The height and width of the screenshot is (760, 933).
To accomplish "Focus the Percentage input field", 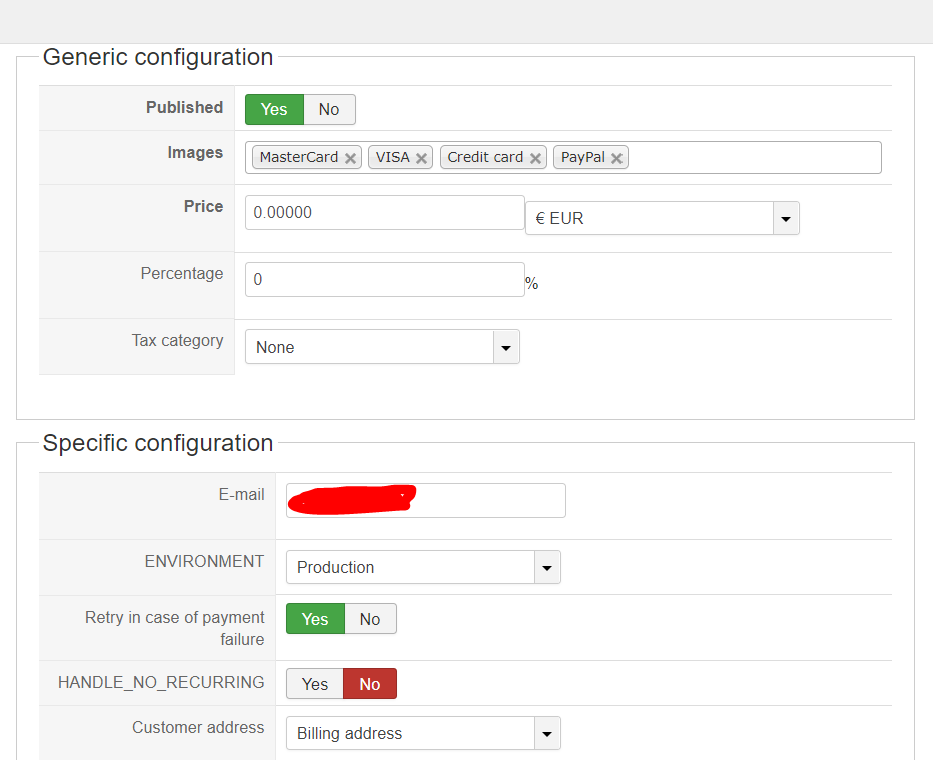I will coord(384,280).
